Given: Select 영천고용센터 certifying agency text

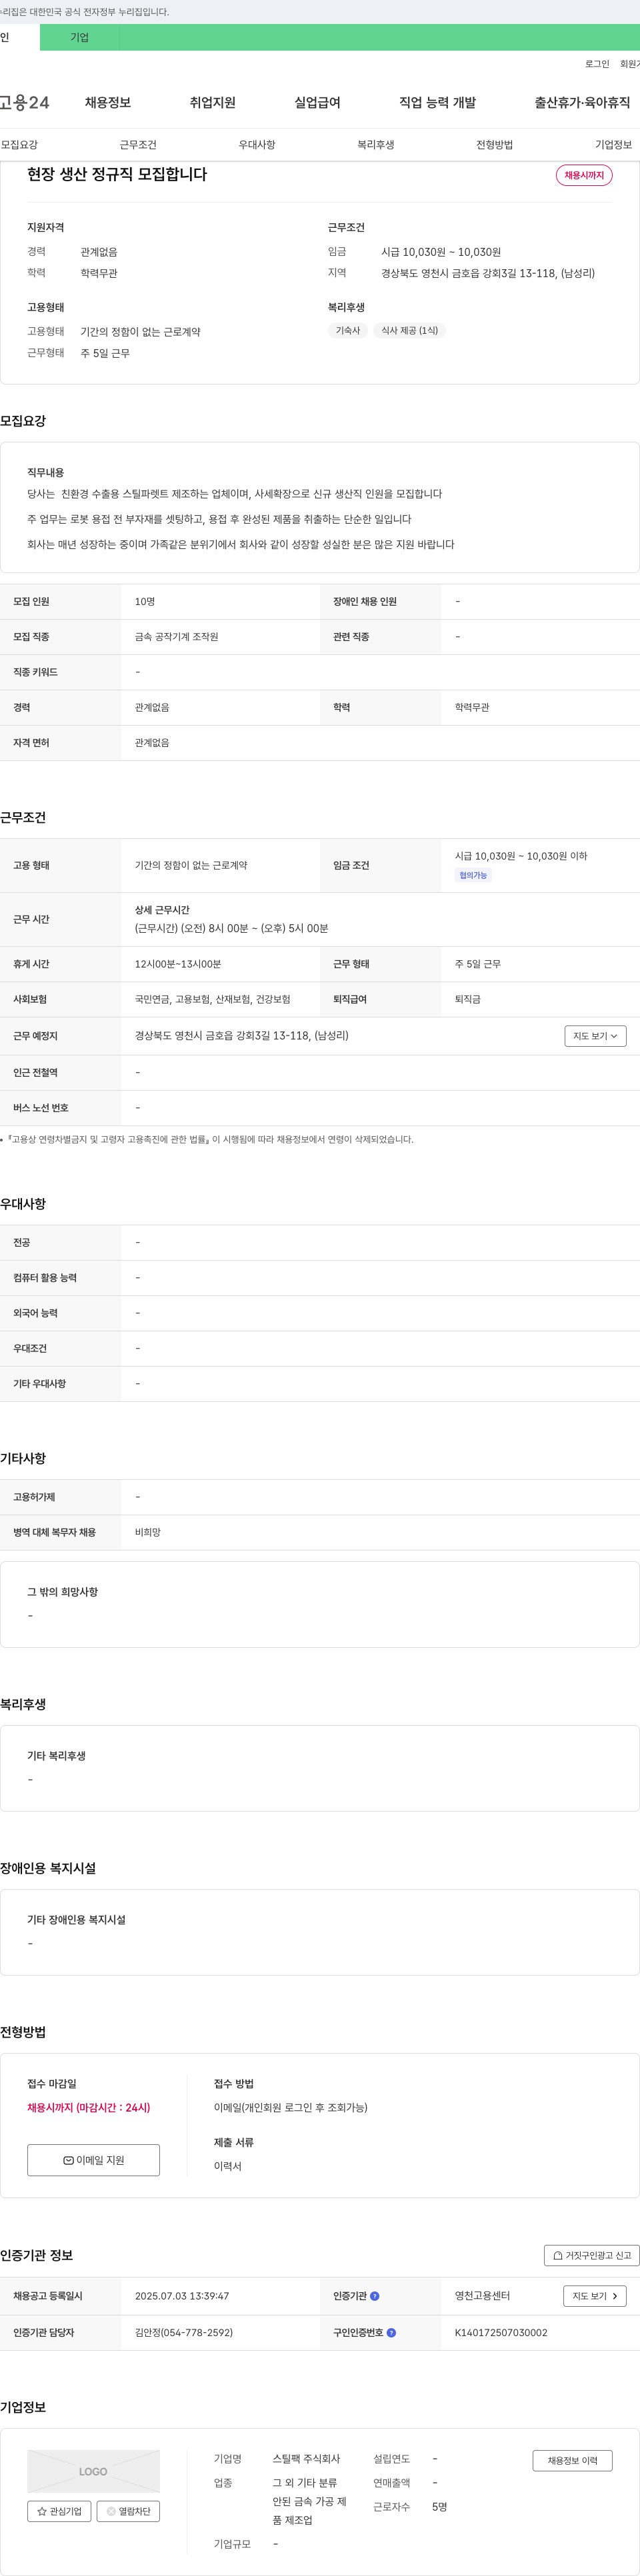Looking at the screenshot, I should click(482, 2296).
